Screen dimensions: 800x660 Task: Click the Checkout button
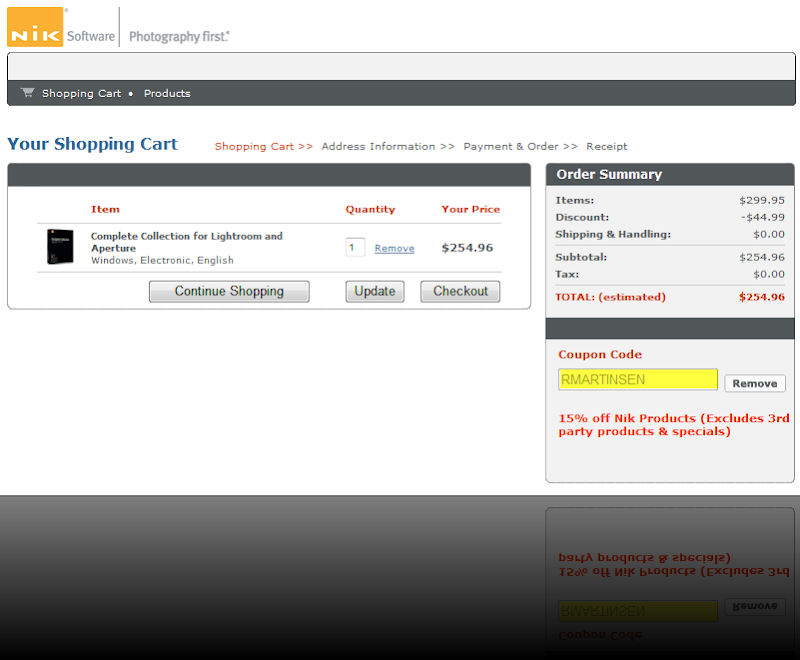coord(460,291)
